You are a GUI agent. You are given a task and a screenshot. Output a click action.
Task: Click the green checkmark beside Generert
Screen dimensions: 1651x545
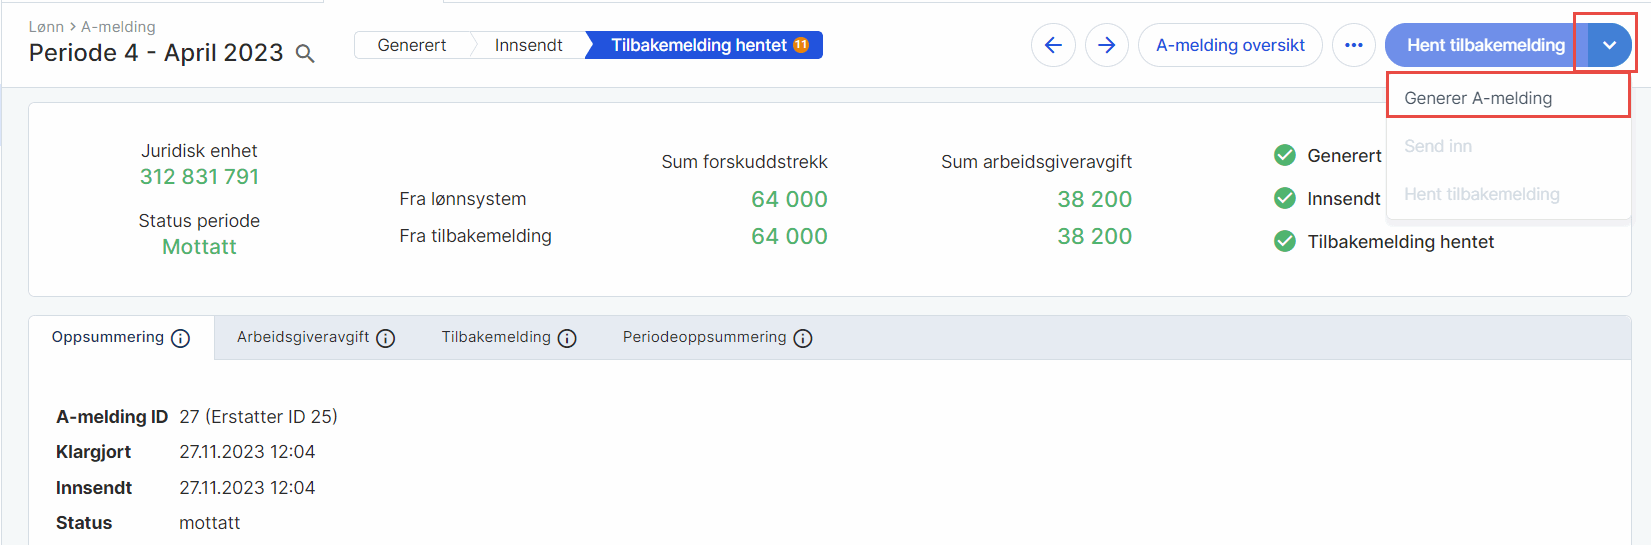pos(1285,155)
